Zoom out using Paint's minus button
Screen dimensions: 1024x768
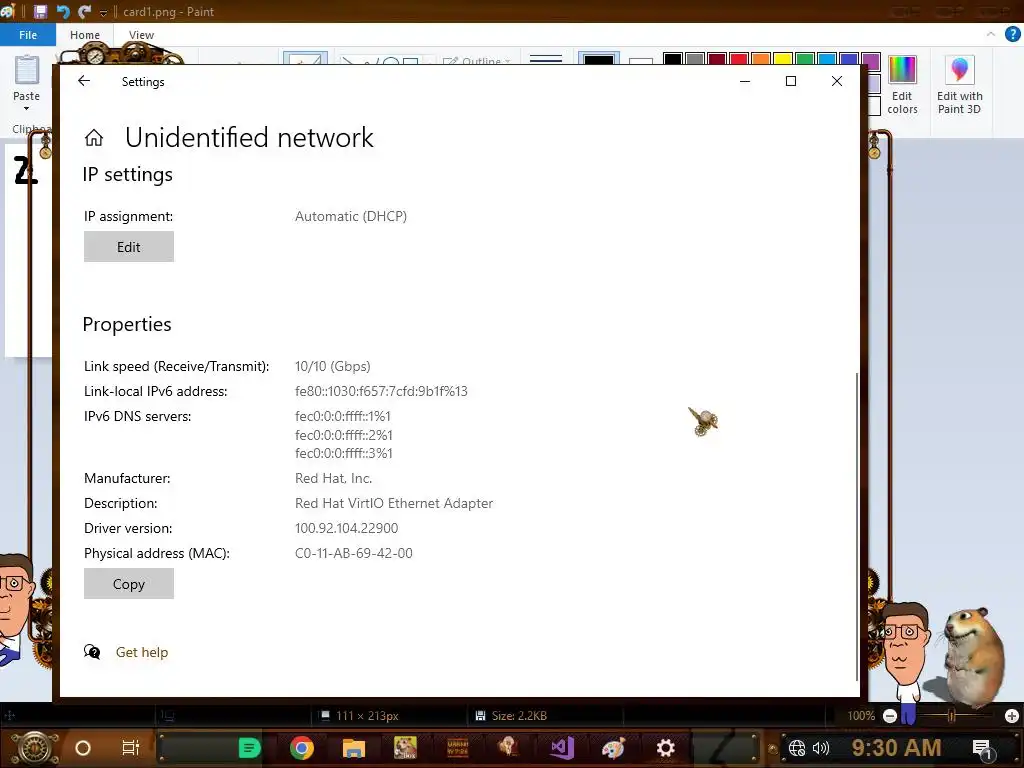[x=889, y=716]
